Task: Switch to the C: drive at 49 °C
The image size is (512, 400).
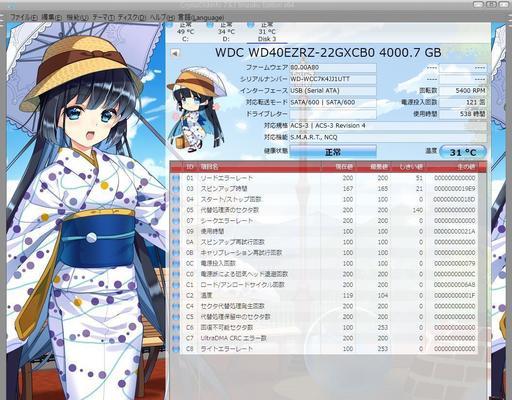Action: (186, 32)
